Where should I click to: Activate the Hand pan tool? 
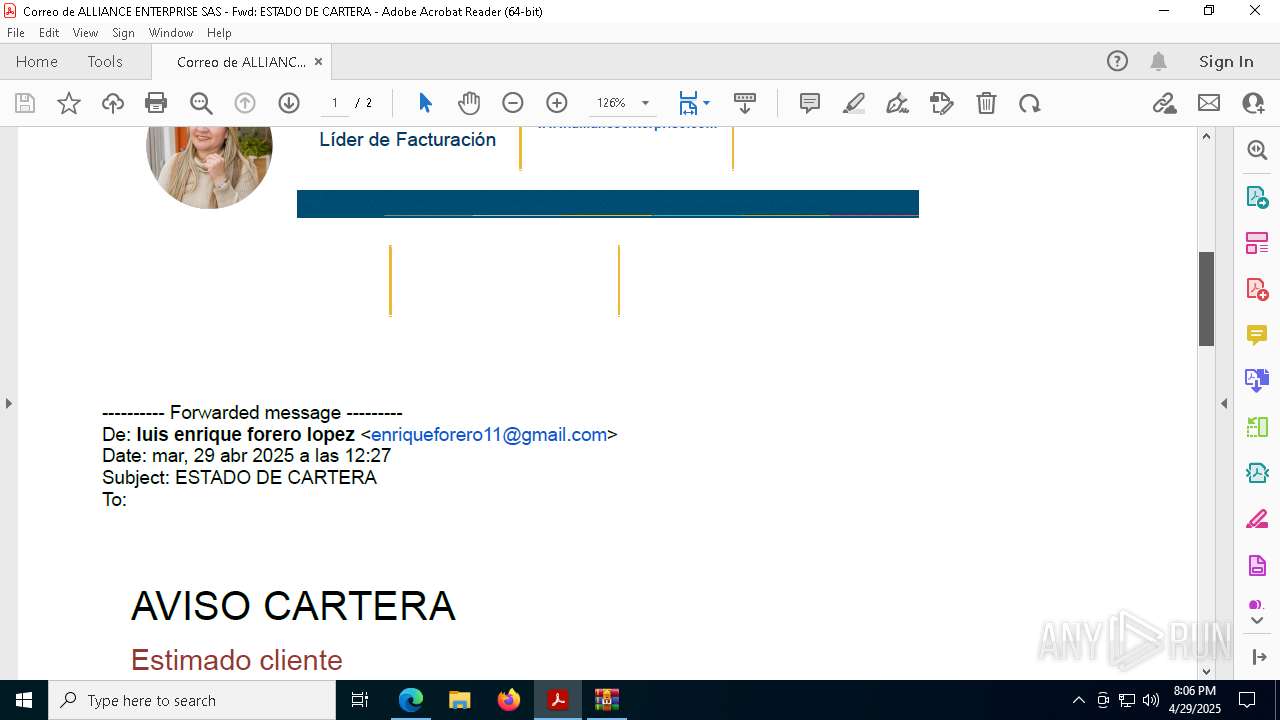coord(469,103)
